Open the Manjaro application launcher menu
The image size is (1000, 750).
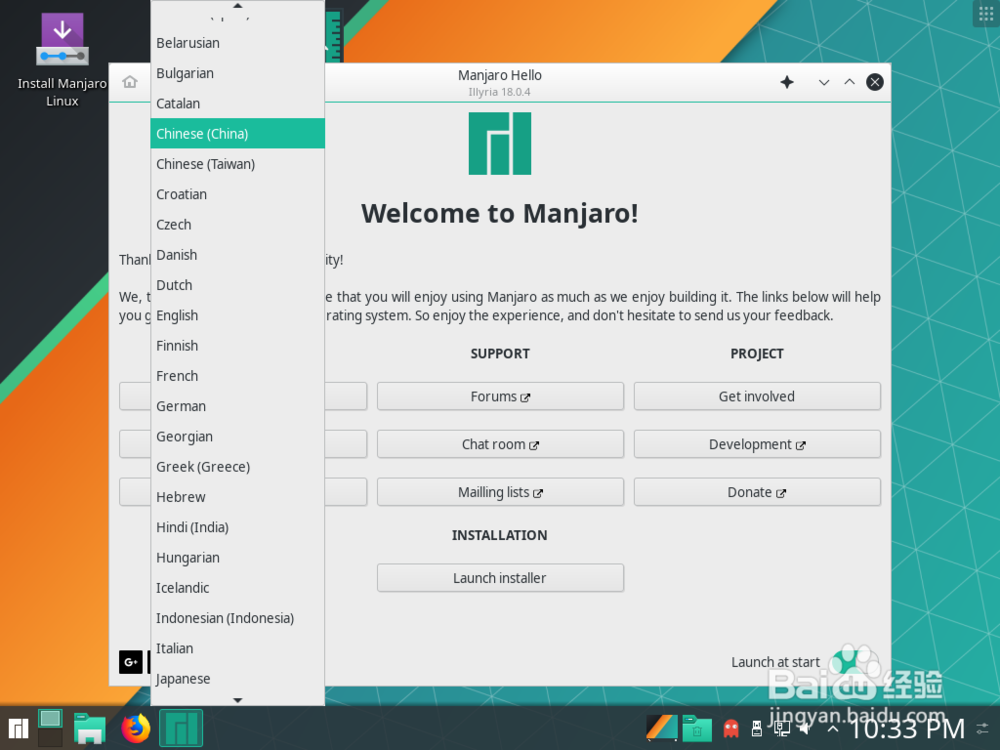[x=18, y=728]
